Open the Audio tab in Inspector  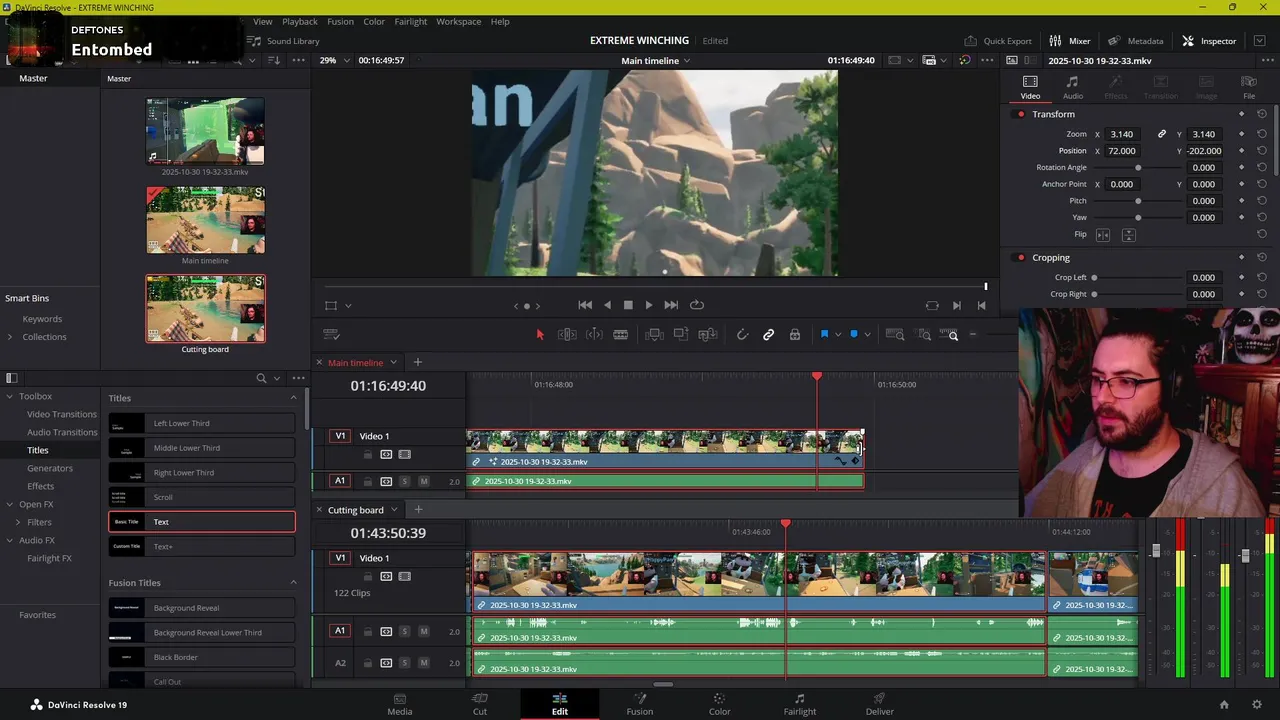[1072, 87]
